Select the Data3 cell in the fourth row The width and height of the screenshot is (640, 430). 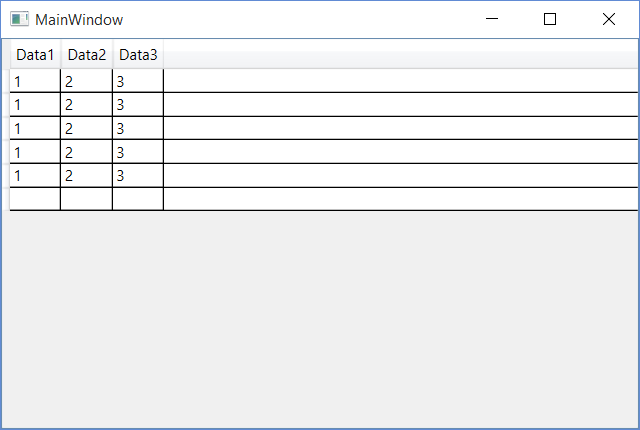pyautogui.click(x=138, y=152)
